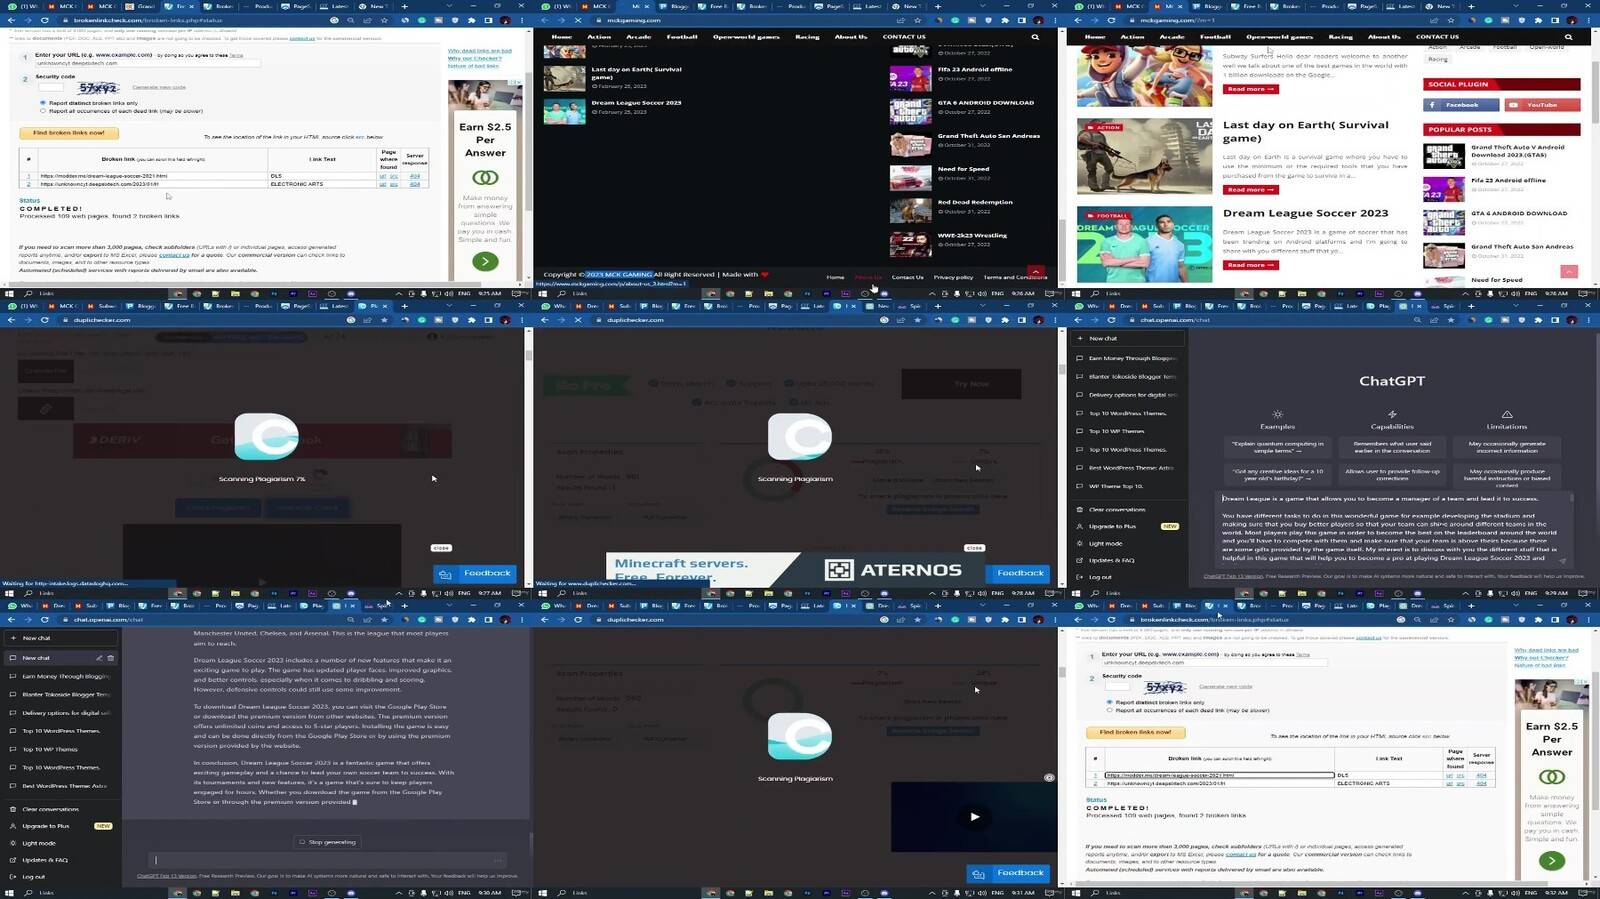Viewport: 1600px width, 899px height.
Task: Open search icon in dark MCK Gaming window
Action: point(1035,37)
